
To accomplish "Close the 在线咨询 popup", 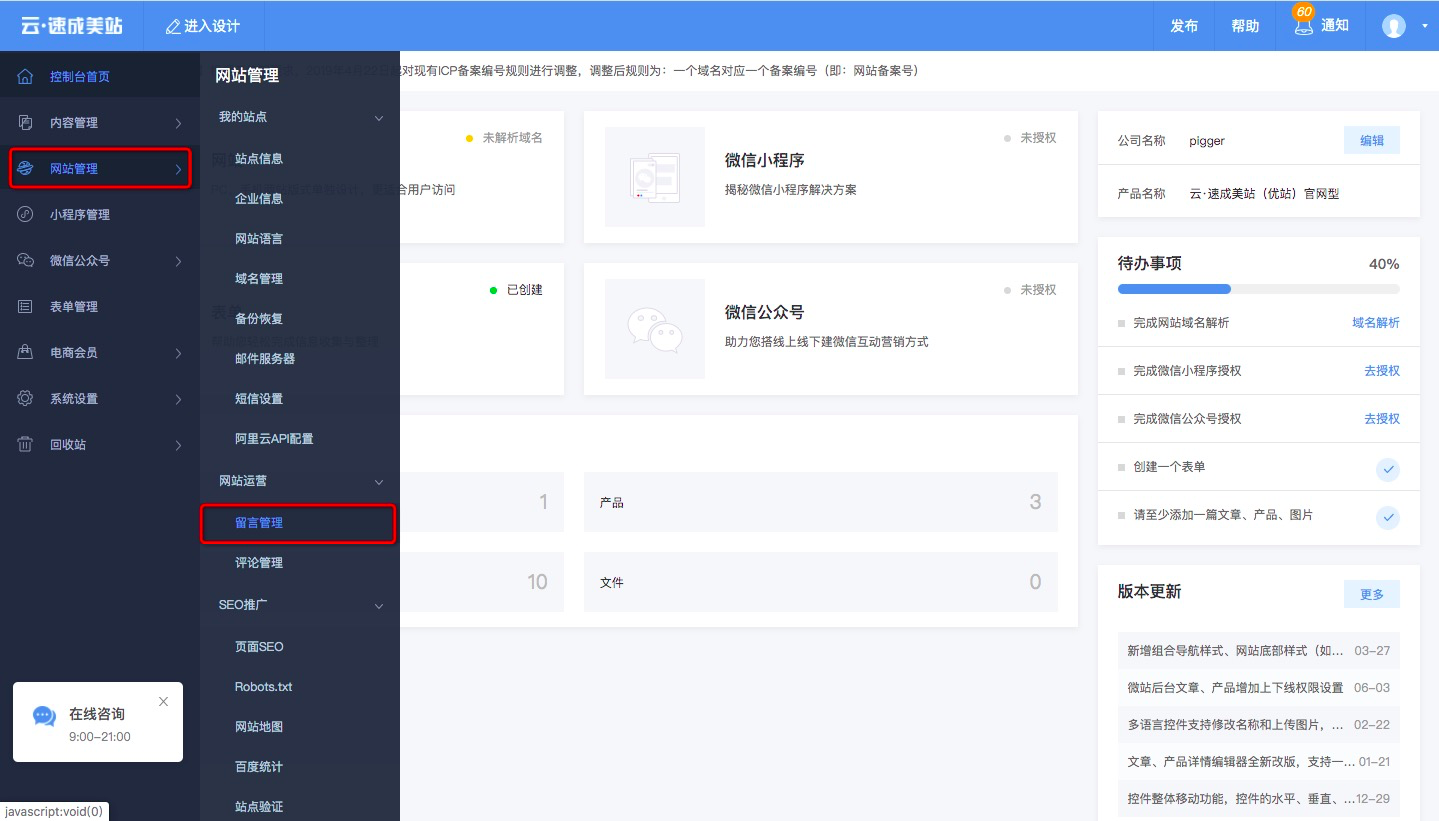I will pos(164,702).
